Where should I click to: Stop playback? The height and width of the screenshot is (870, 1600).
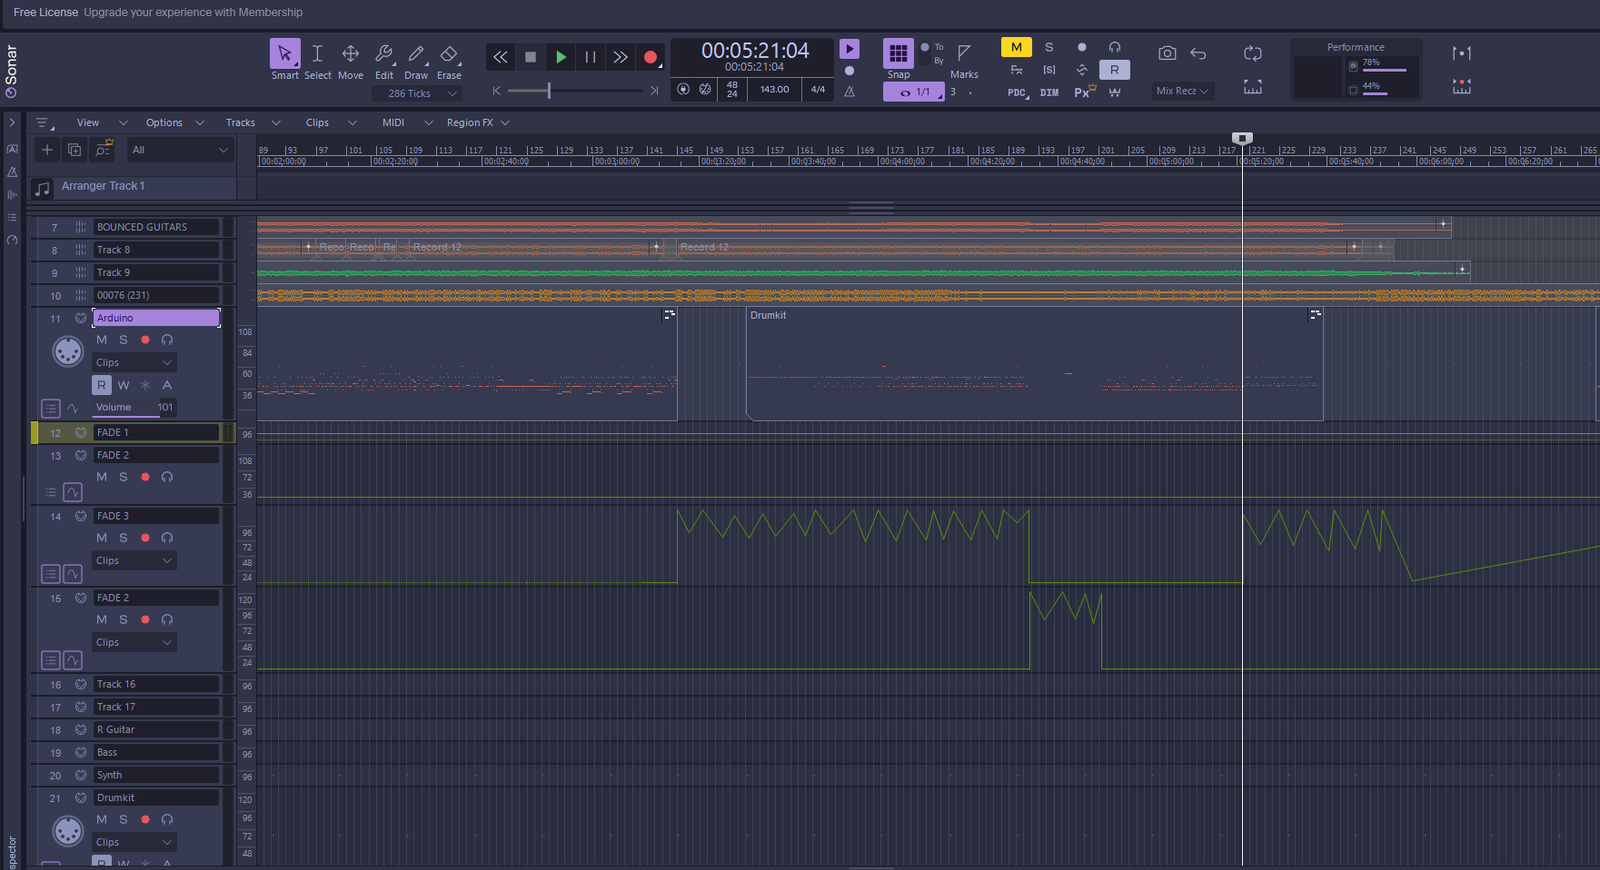531,57
